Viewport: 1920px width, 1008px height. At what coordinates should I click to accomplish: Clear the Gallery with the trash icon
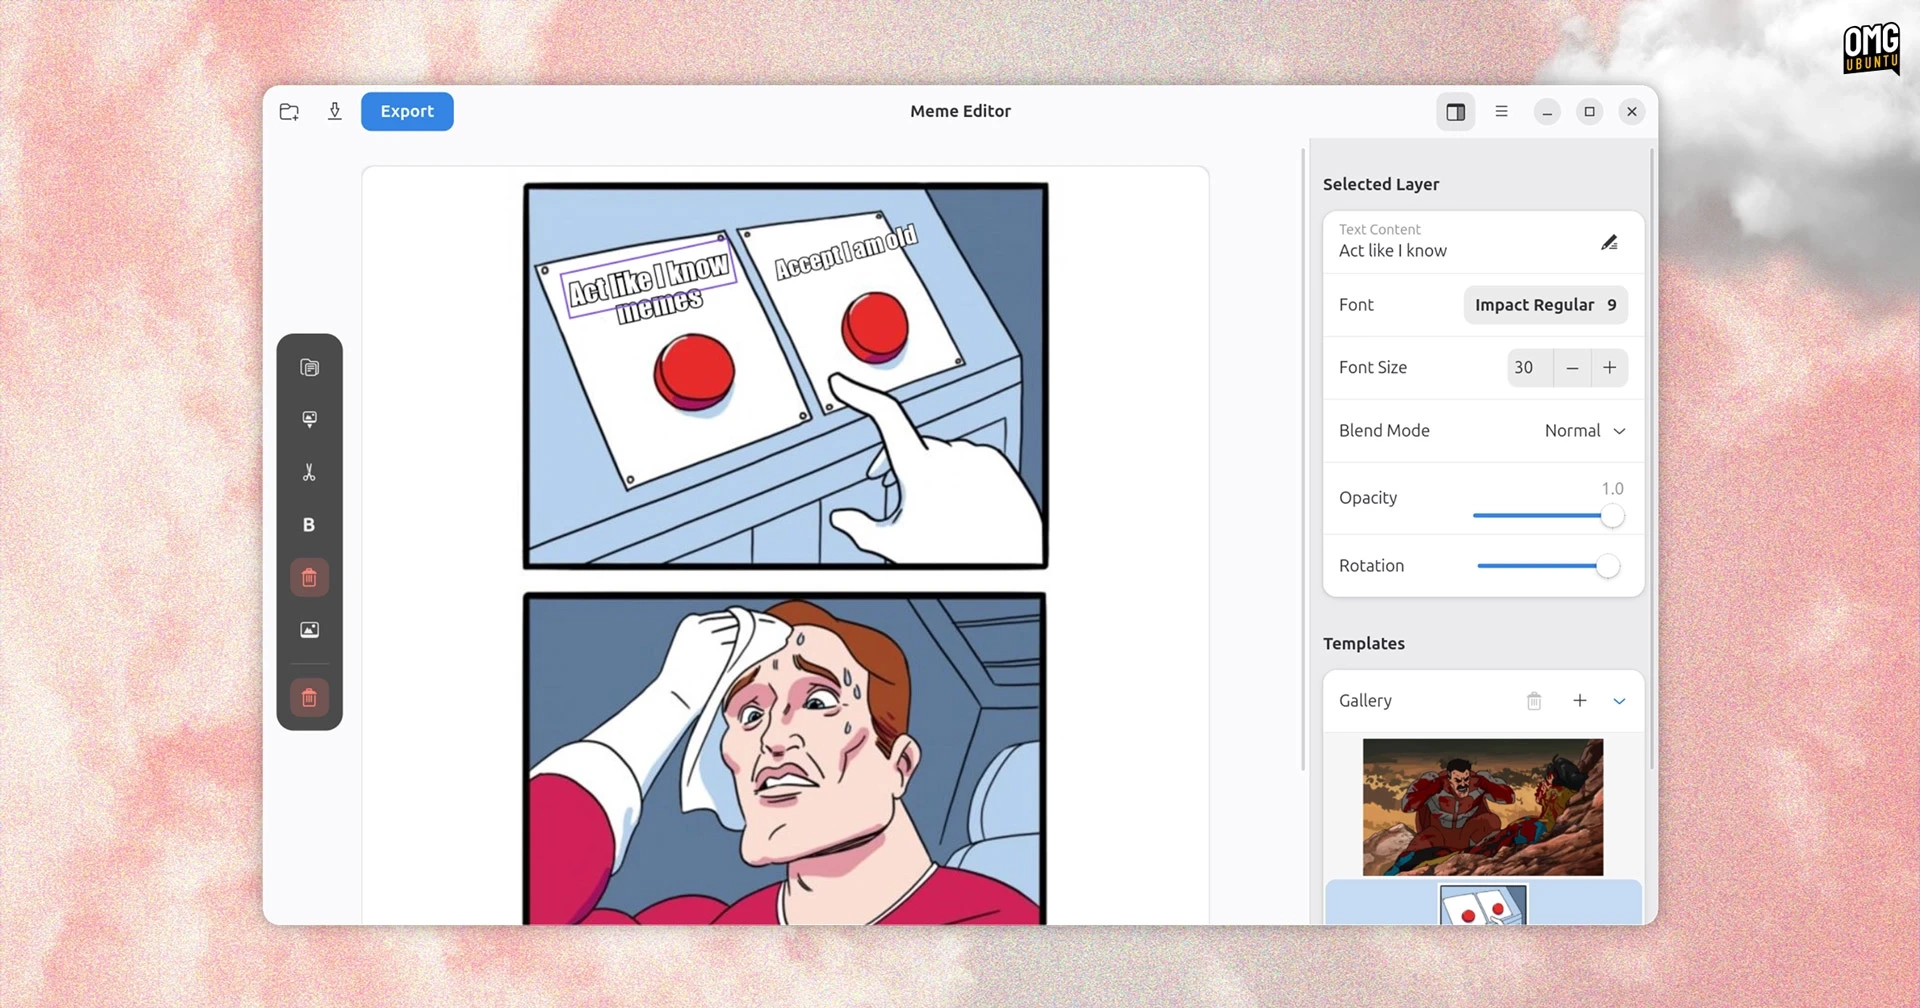point(1535,700)
